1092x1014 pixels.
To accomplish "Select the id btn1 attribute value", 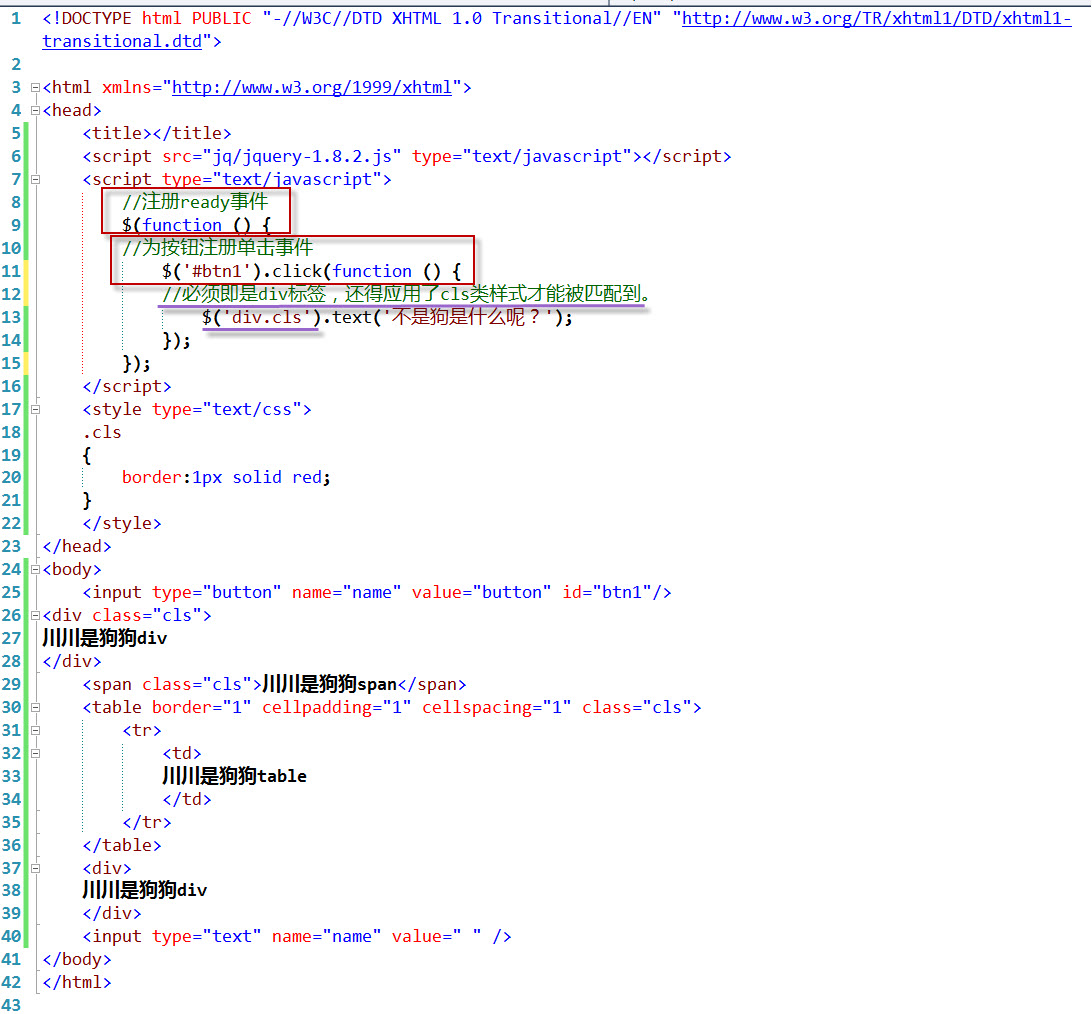I will pyautogui.click(x=622, y=592).
